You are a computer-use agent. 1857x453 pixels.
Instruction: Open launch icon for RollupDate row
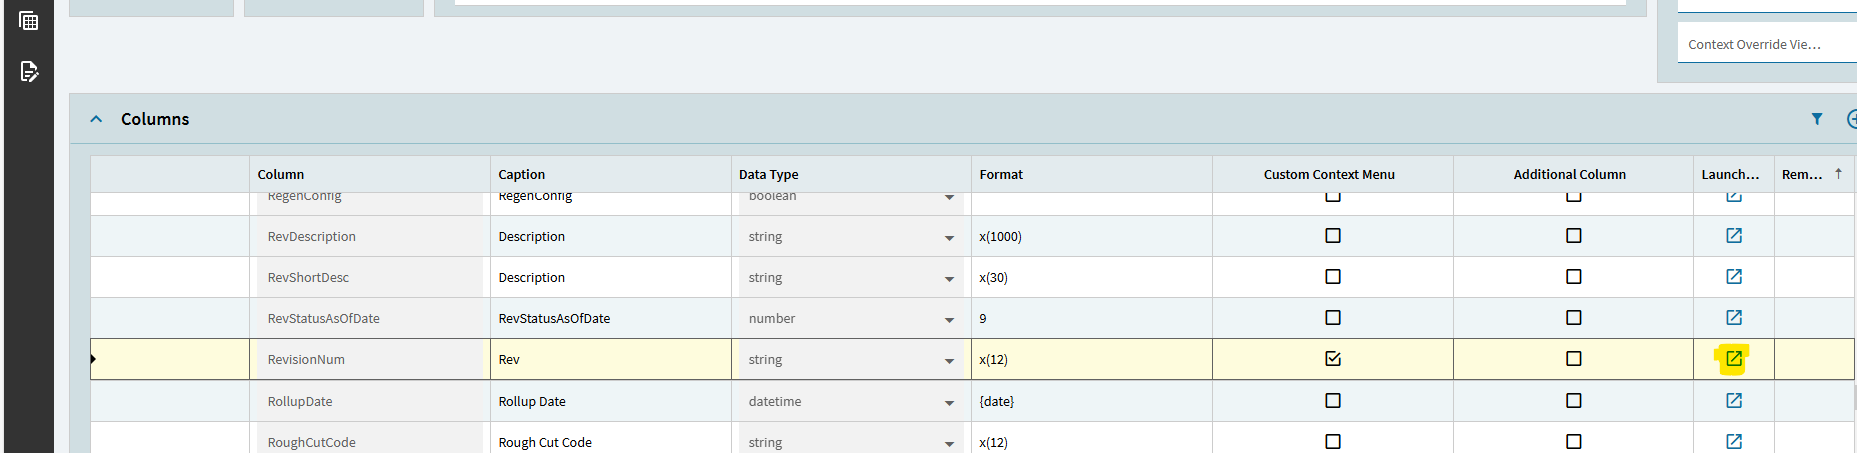coord(1734,401)
